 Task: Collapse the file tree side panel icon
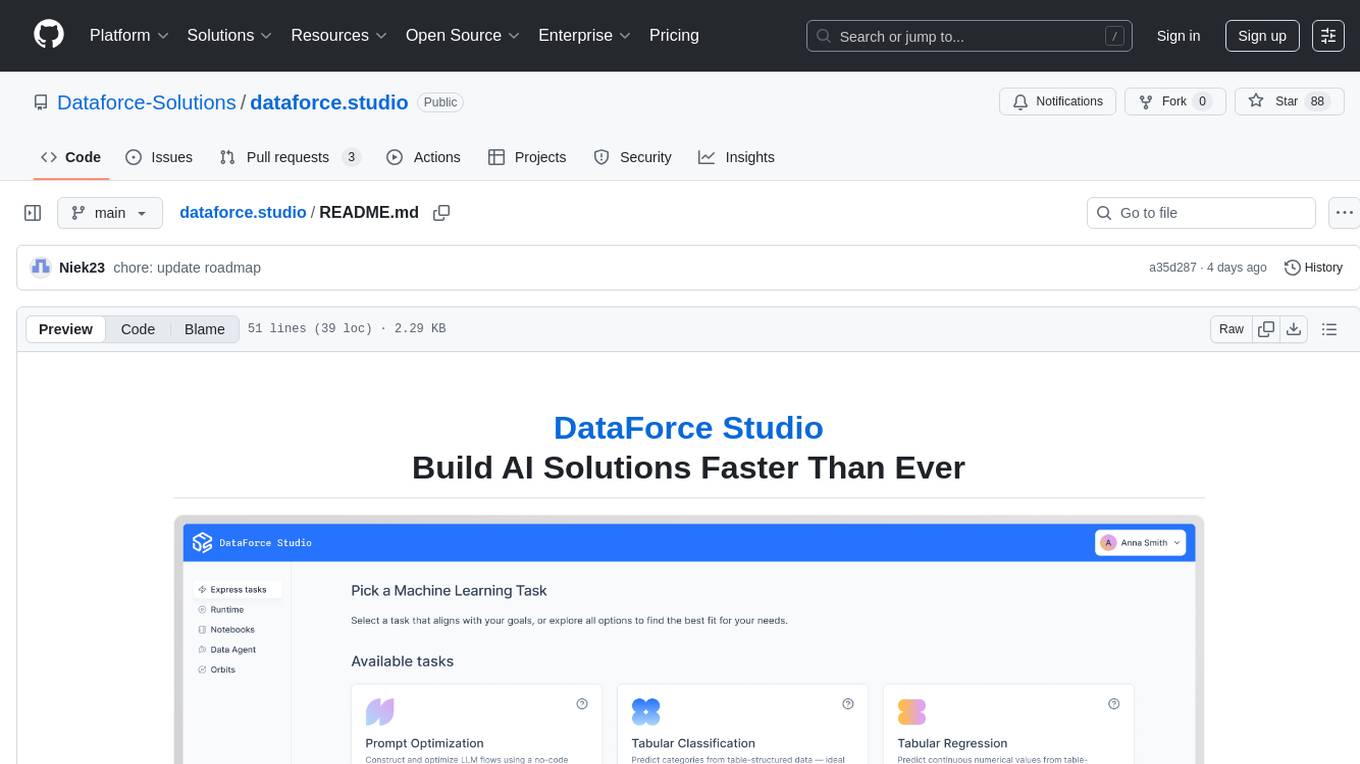pos(33,213)
